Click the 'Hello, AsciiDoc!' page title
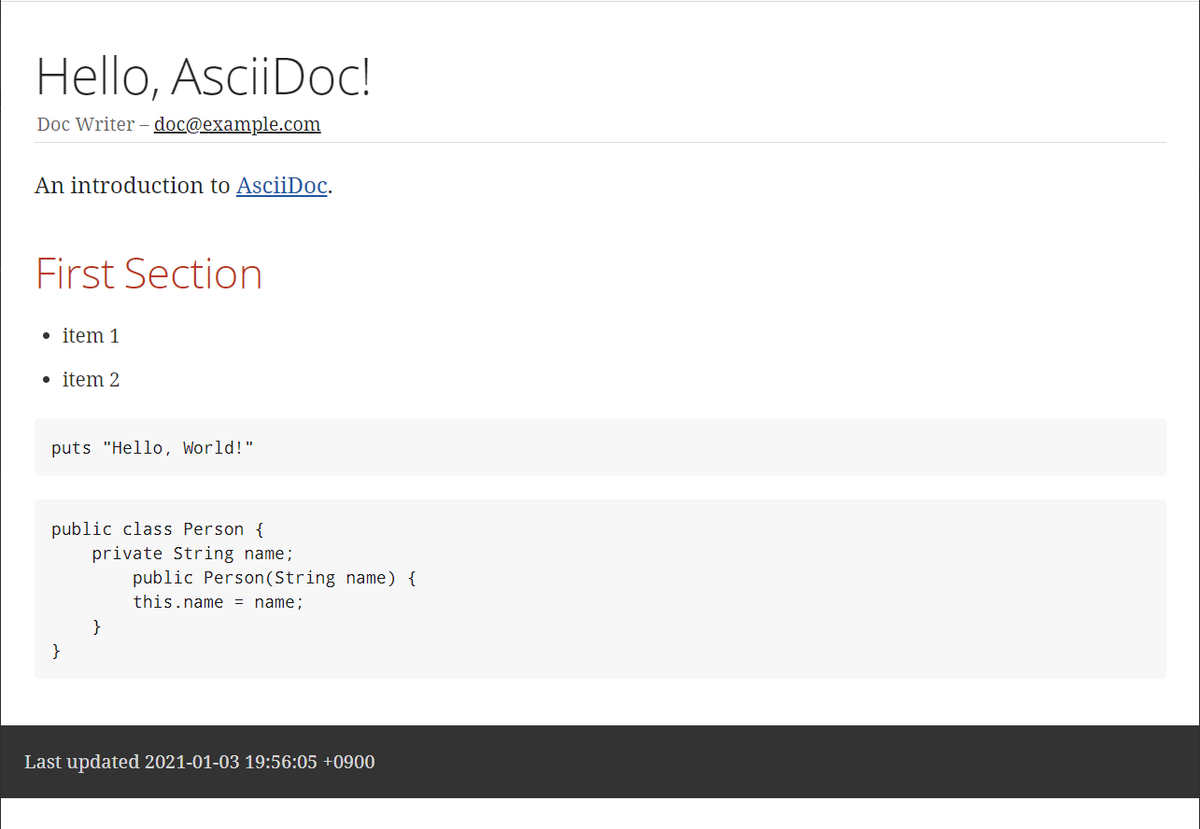Viewport: 1200px width, 829px height. (203, 76)
